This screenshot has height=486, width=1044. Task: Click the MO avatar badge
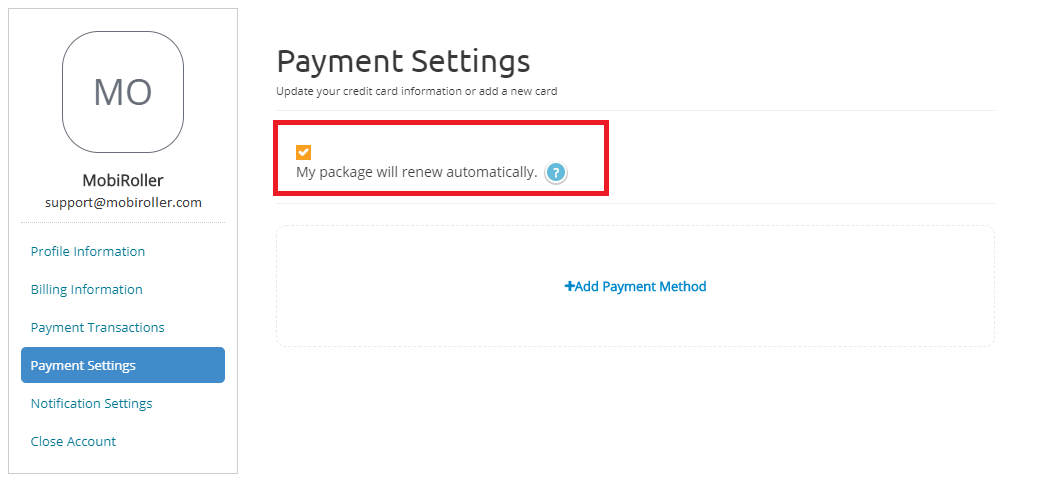point(123,92)
